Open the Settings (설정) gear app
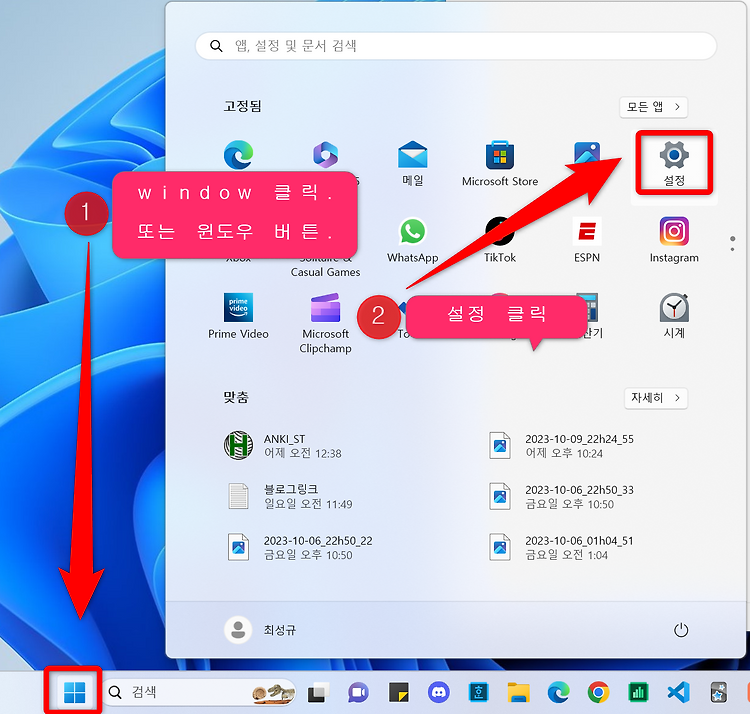 674,164
